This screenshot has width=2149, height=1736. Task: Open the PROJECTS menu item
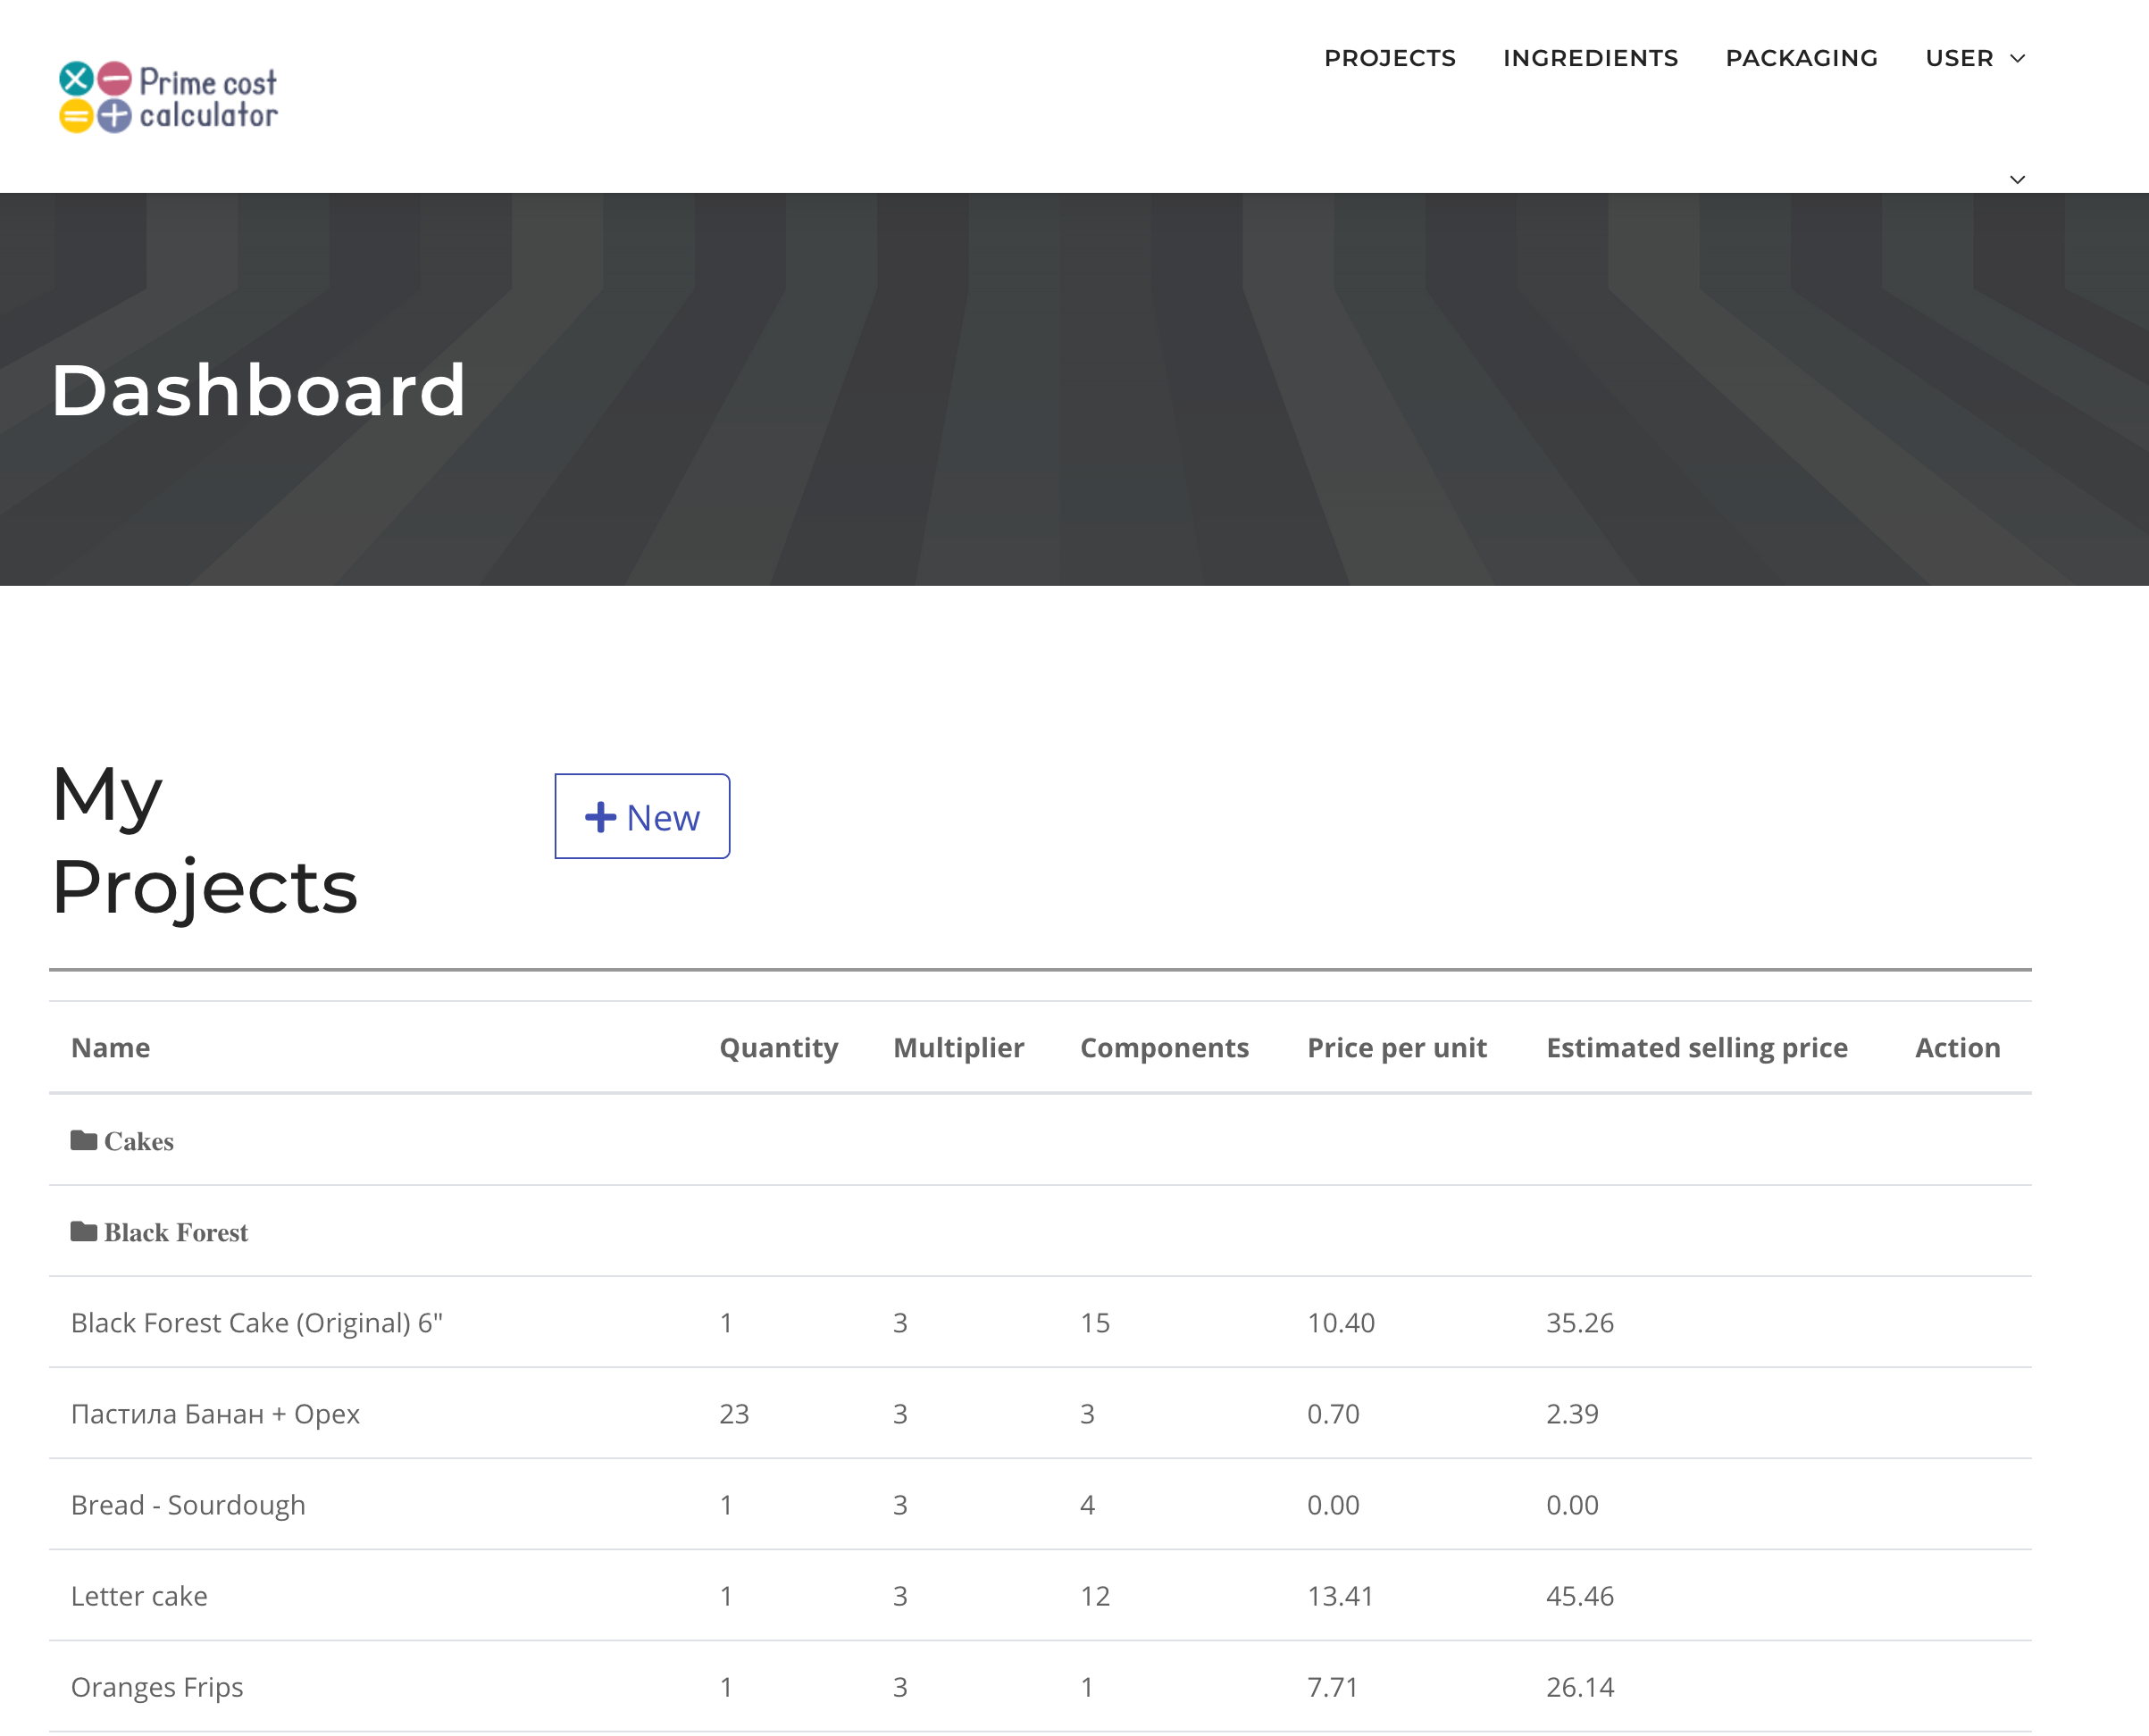click(1389, 58)
